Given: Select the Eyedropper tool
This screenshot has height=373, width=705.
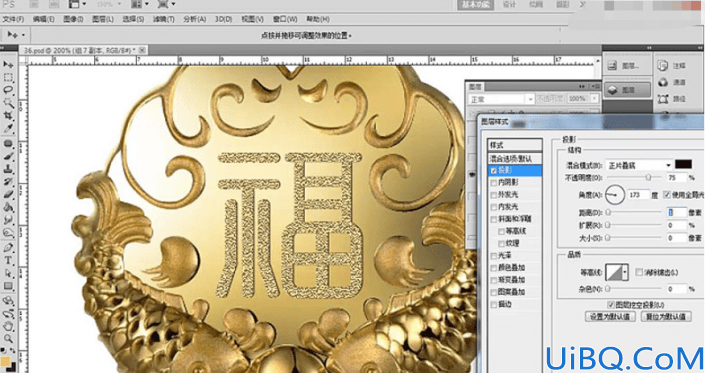Looking at the screenshot, I should pyautogui.click(x=8, y=129).
